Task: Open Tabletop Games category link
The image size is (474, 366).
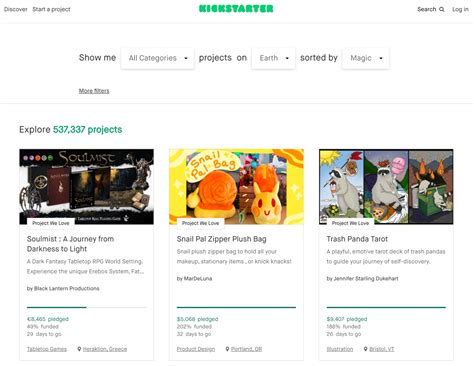Action: pos(47,349)
